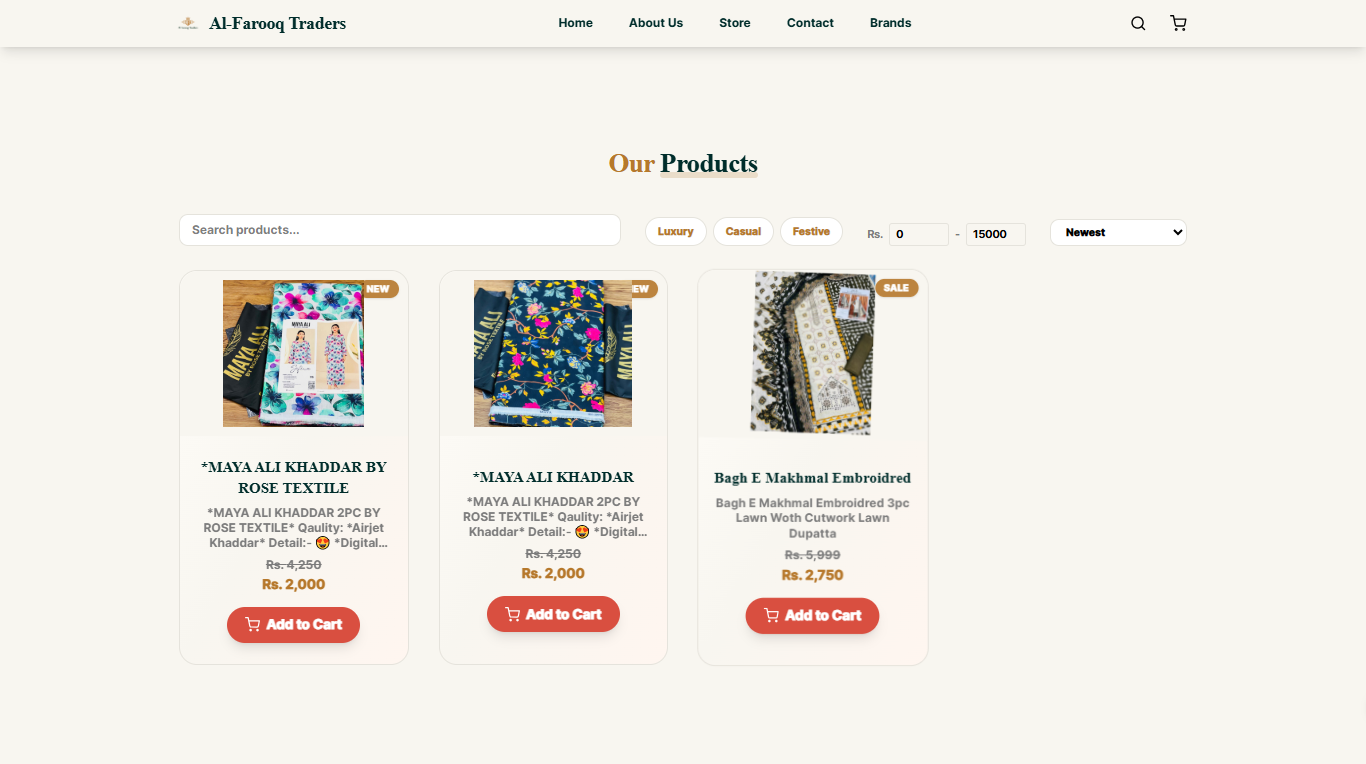Open the Contact page link
The width and height of the screenshot is (1366, 764).
pyautogui.click(x=810, y=23)
